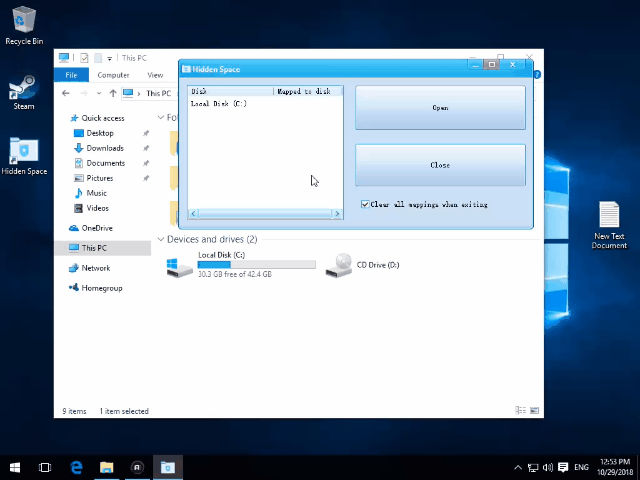Select the Recycle Bin desktop icon

pos(24,22)
